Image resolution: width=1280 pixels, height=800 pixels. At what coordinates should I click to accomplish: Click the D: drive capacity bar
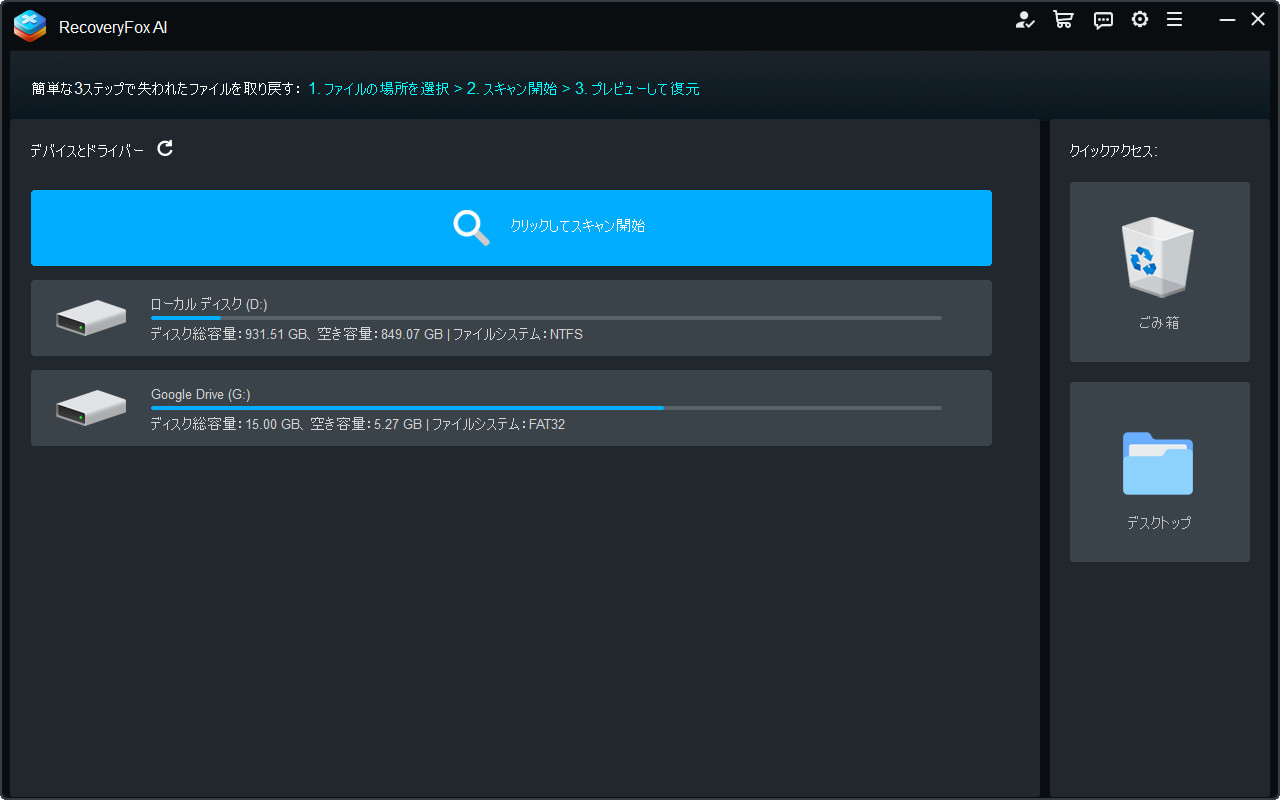click(545, 318)
